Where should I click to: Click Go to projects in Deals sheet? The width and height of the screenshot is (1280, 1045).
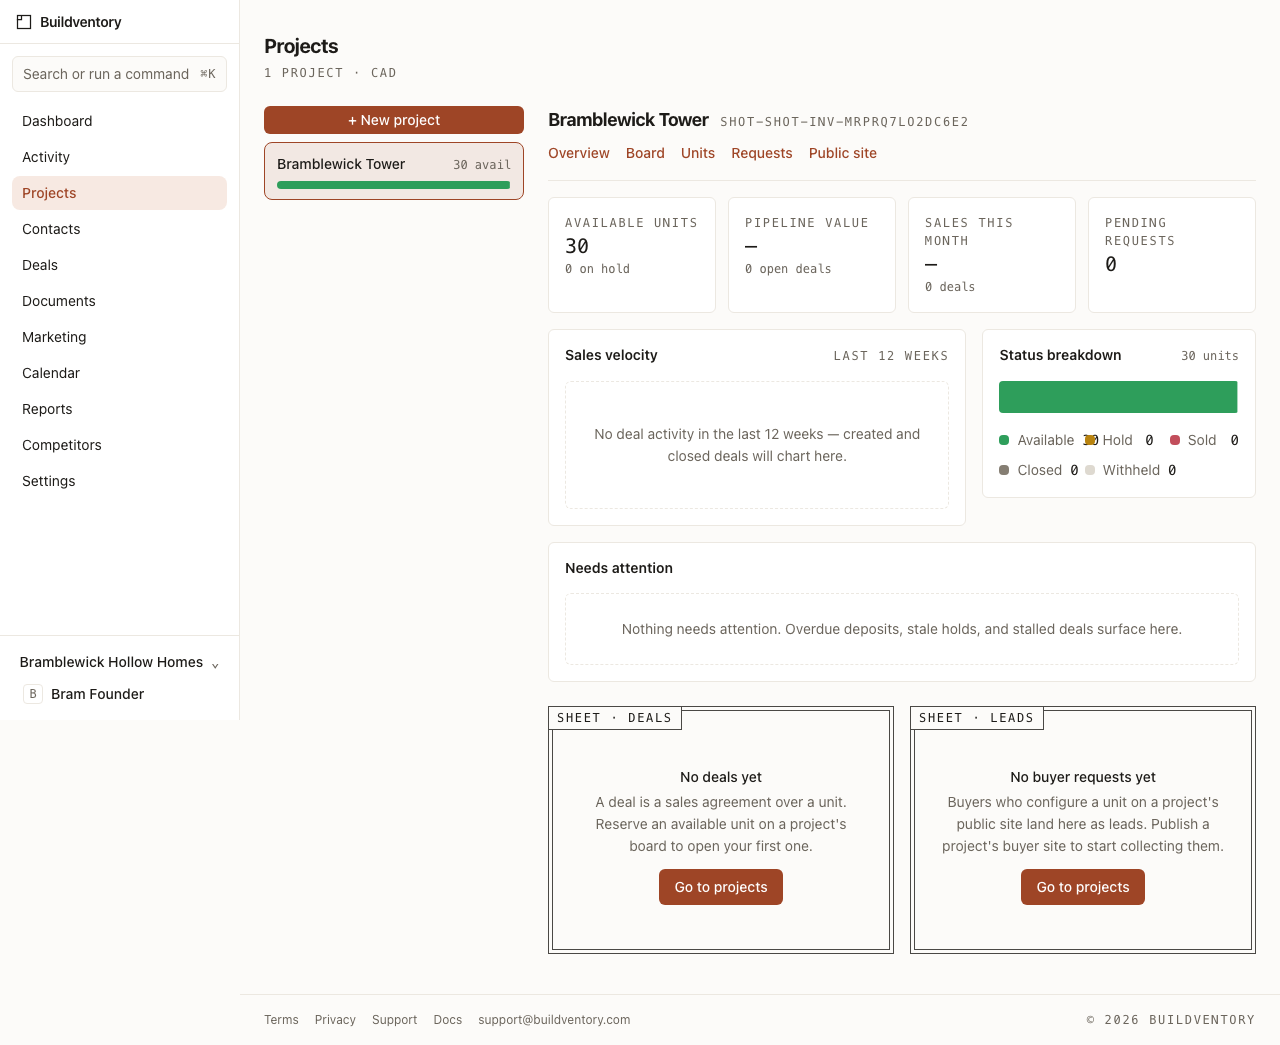(721, 887)
